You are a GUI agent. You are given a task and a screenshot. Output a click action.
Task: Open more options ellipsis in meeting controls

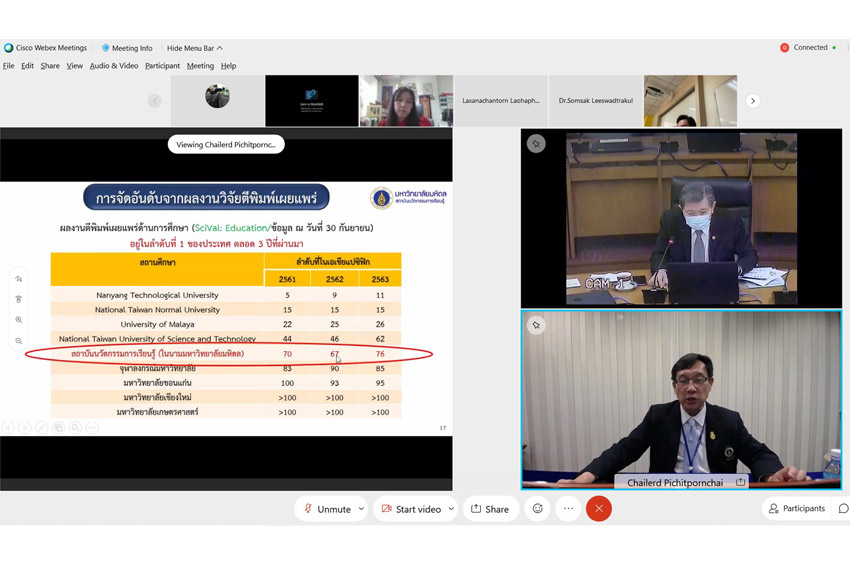pyautogui.click(x=568, y=508)
